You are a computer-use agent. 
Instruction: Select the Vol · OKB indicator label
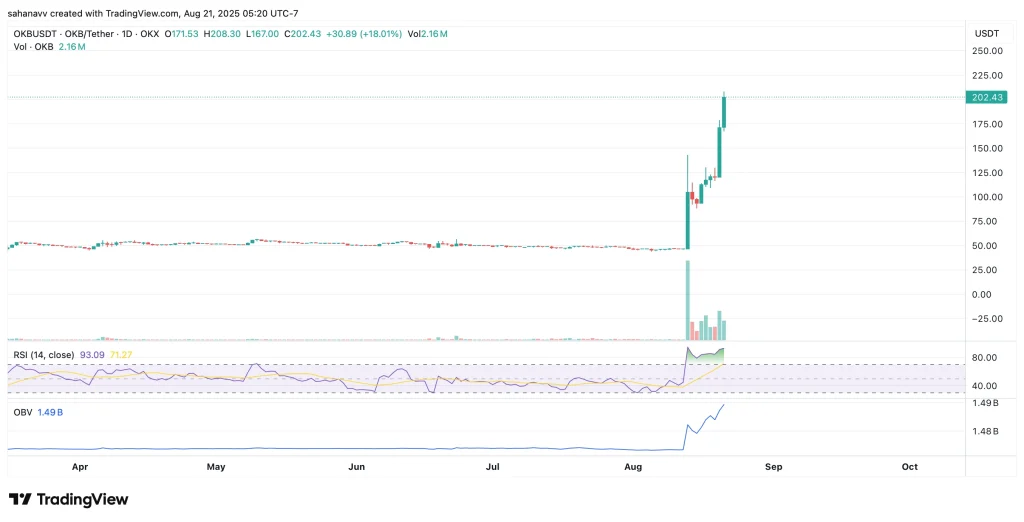tap(33, 47)
